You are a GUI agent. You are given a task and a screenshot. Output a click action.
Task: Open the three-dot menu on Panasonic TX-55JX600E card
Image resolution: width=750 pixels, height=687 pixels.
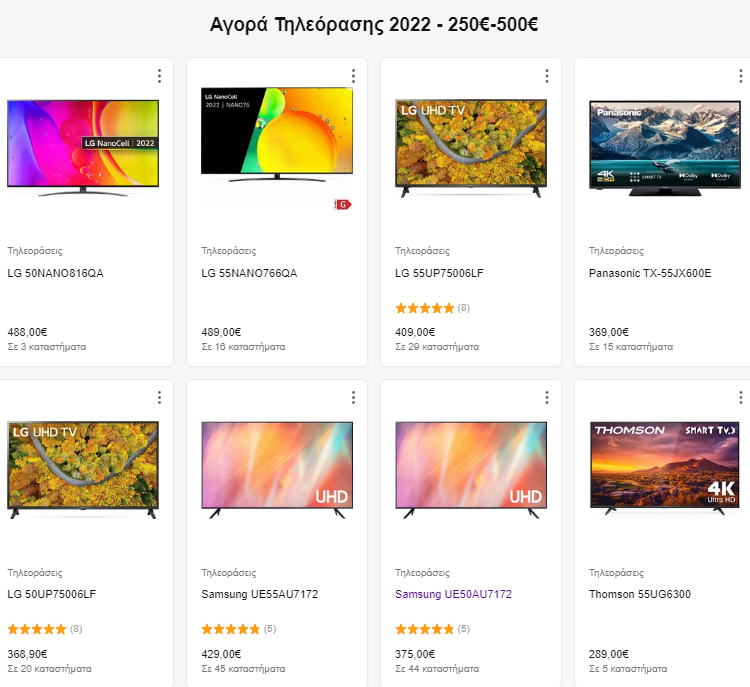click(x=740, y=76)
